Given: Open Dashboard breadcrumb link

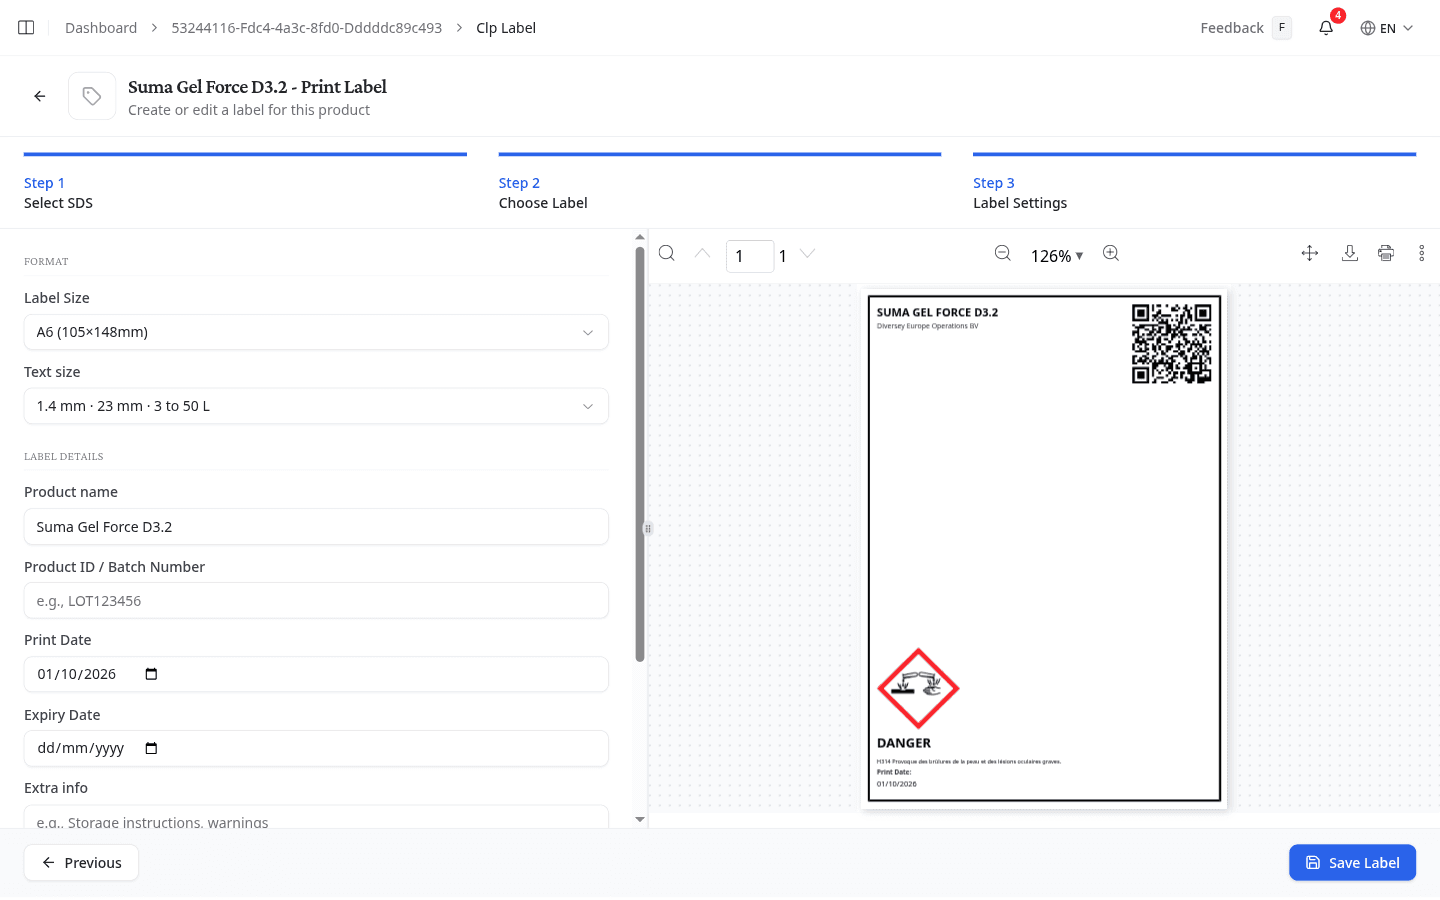Looking at the screenshot, I should pyautogui.click(x=101, y=28).
